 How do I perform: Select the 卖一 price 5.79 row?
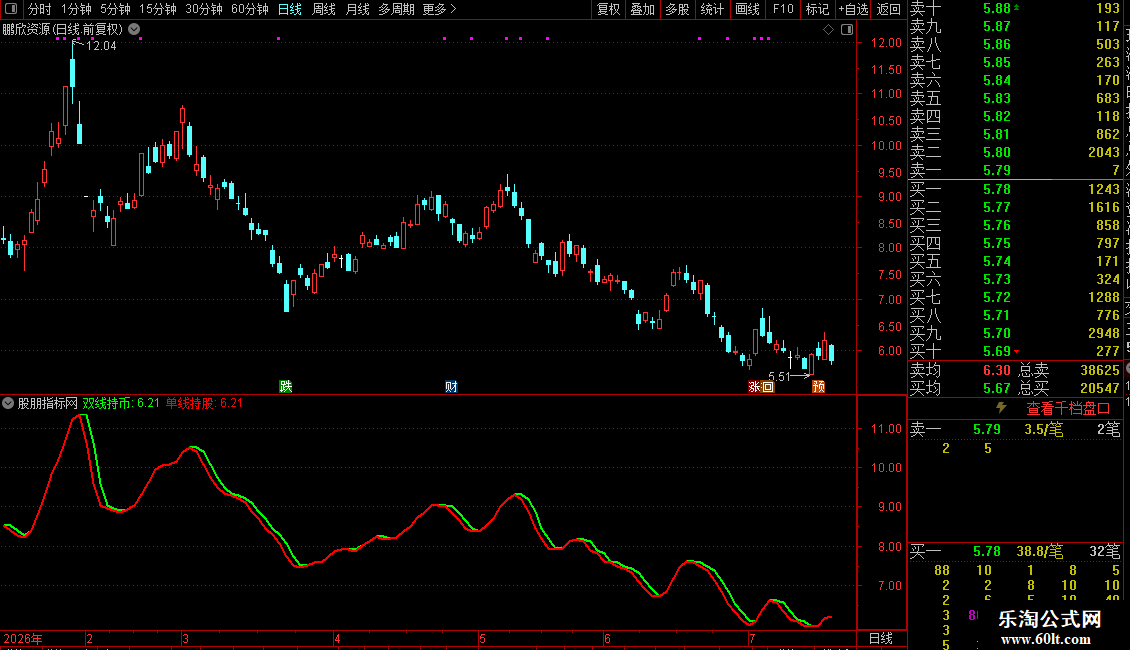[x=1015, y=170]
